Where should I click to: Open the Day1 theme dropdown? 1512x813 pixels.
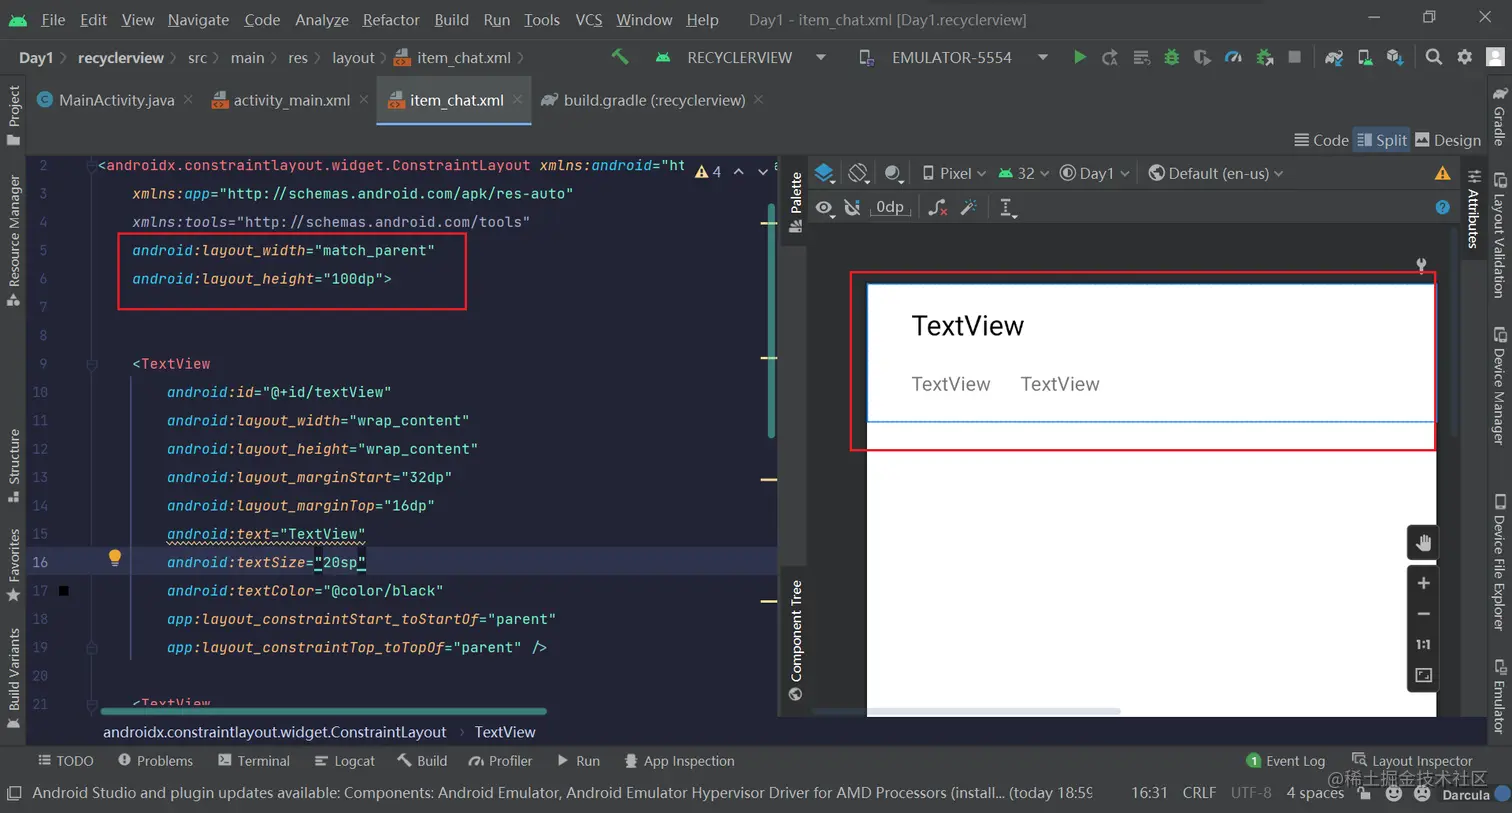tap(1095, 173)
